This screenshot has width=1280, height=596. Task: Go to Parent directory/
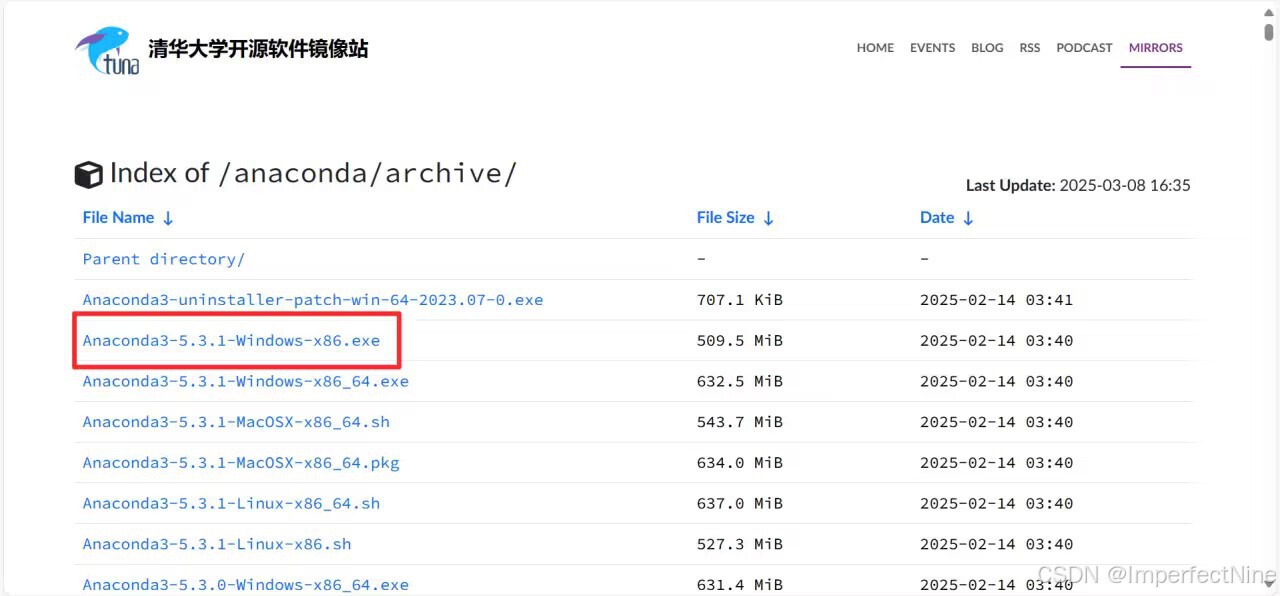(164, 259)
